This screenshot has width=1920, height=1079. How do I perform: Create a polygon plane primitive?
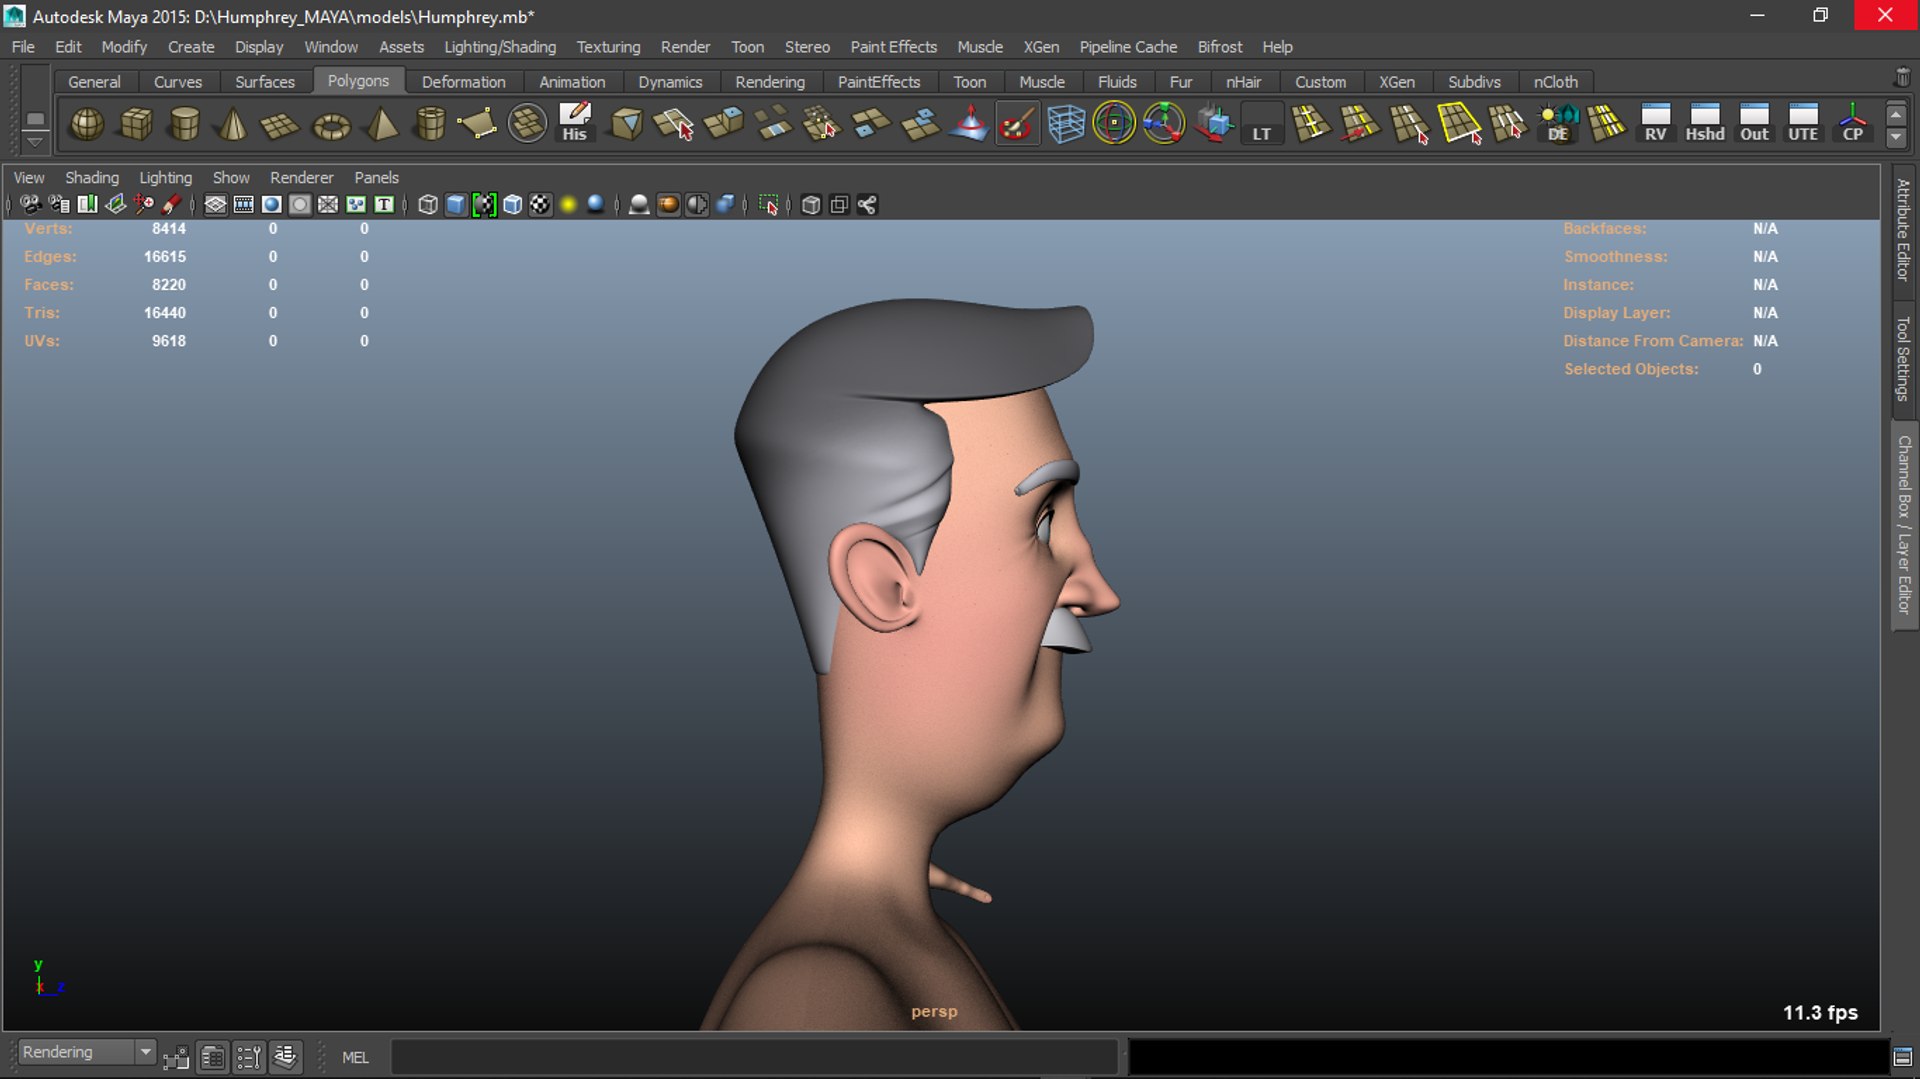pos(281,124)
